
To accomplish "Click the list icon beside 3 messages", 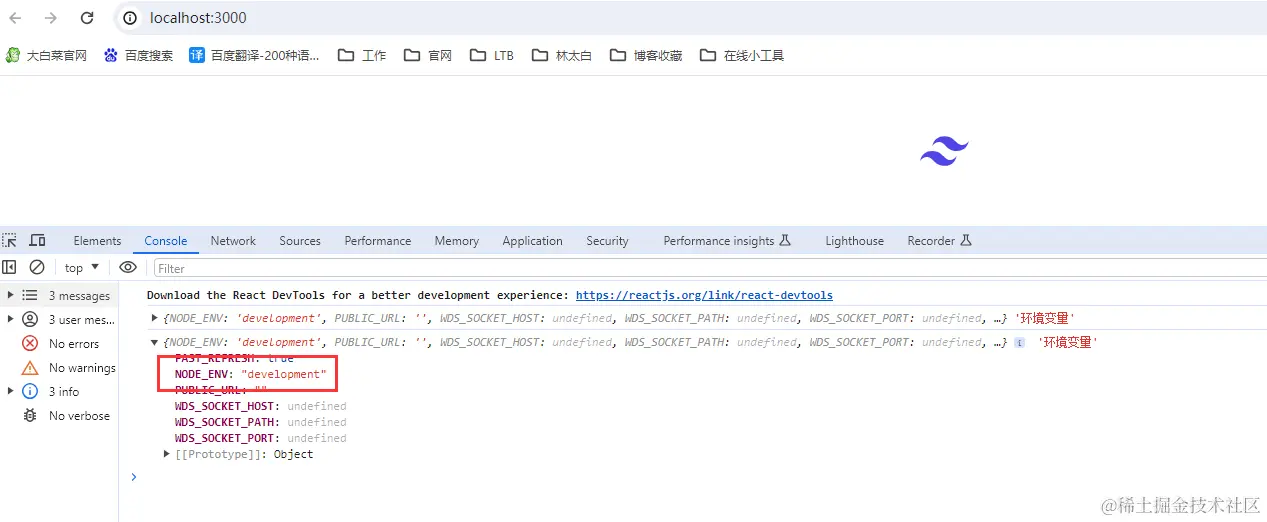I will 30,295.
